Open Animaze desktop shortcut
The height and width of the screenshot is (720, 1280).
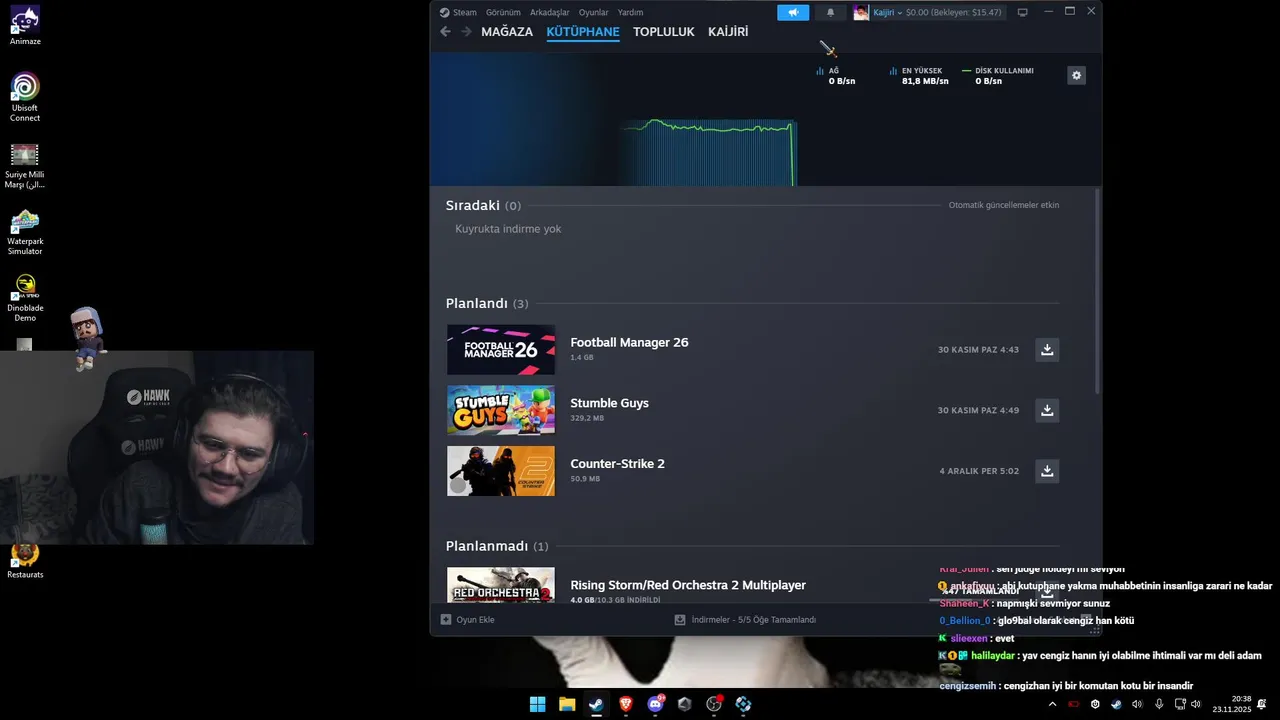pos(25,25)
